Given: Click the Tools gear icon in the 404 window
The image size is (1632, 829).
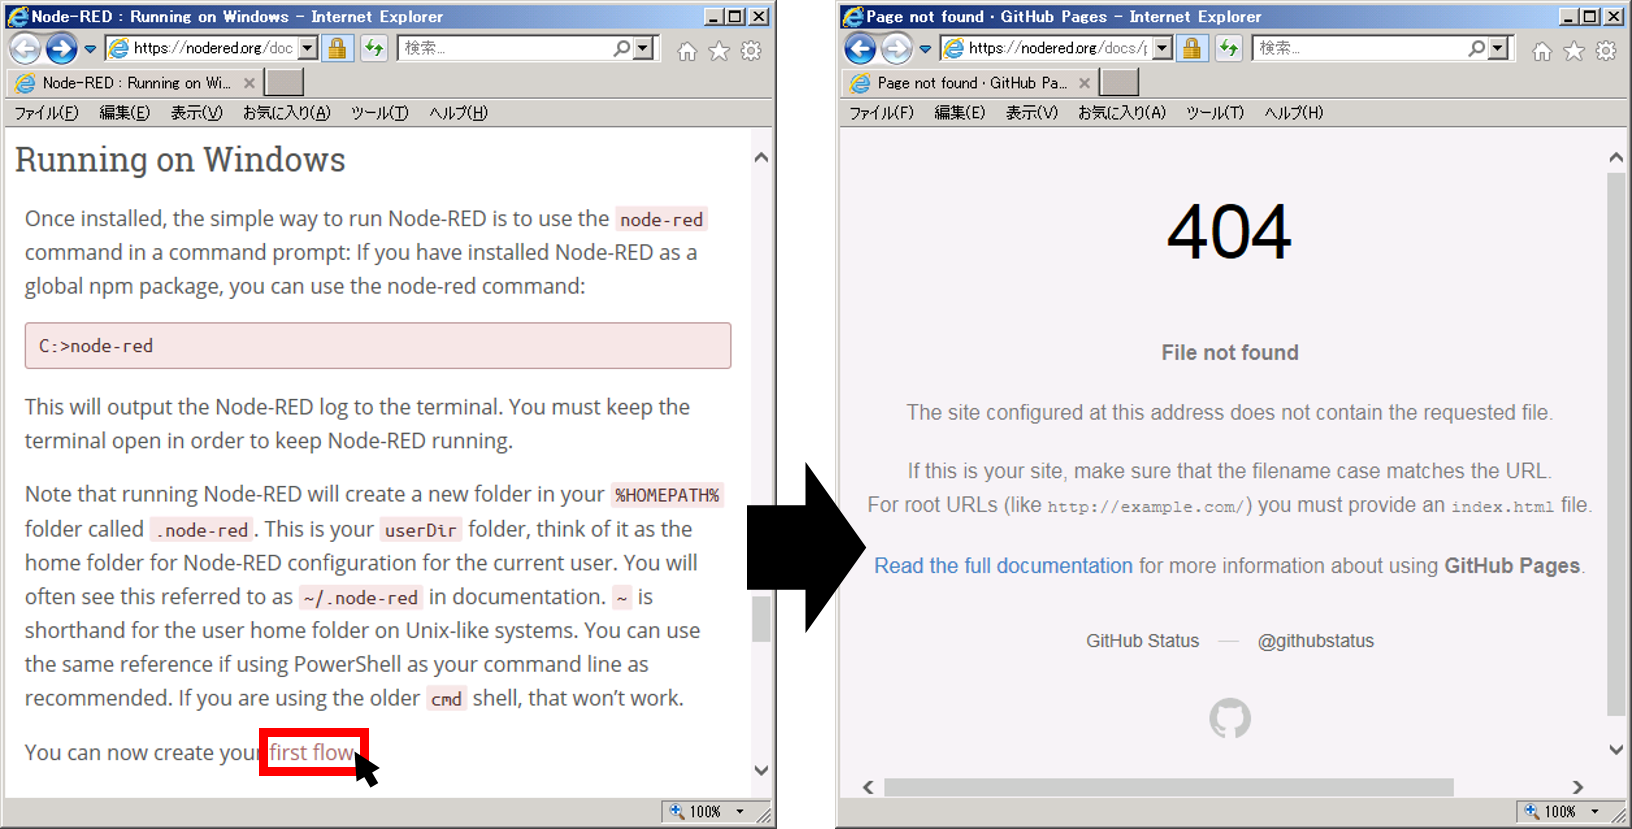Looking at the screenshot, I should [1606, 51].
